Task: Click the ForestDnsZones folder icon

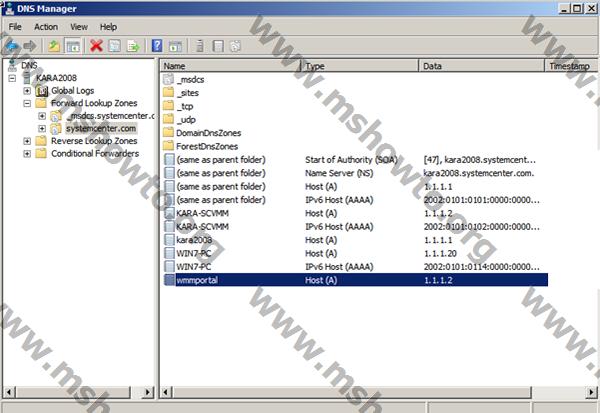Action: point(168,146)
